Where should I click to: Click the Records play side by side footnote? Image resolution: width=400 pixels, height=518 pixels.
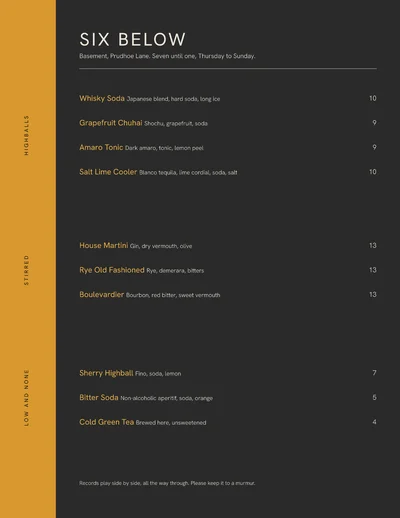tap(167, 483)
